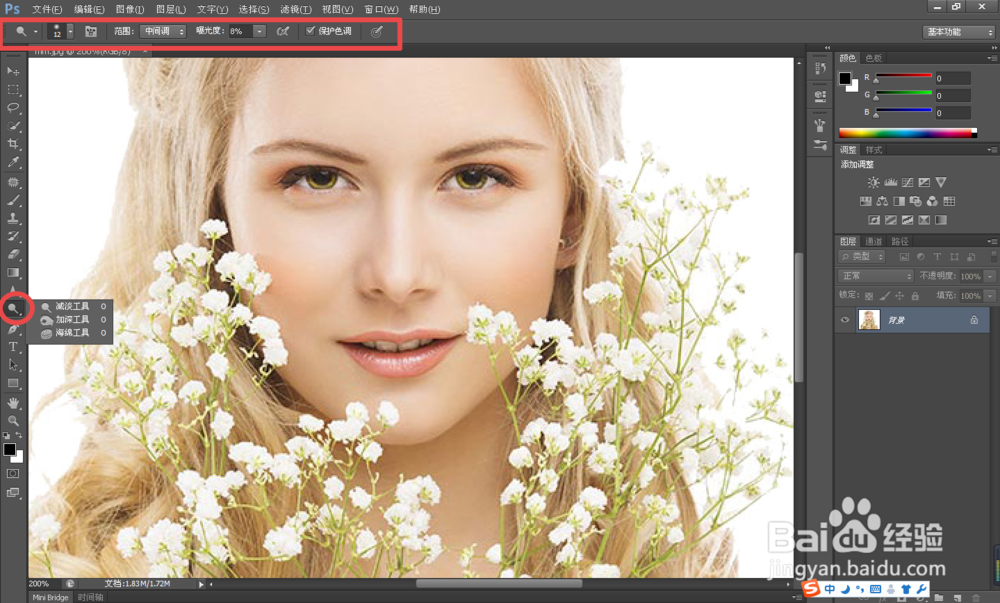
Task: Click the color spectrum ramp
Action: [x=907, y=133]
